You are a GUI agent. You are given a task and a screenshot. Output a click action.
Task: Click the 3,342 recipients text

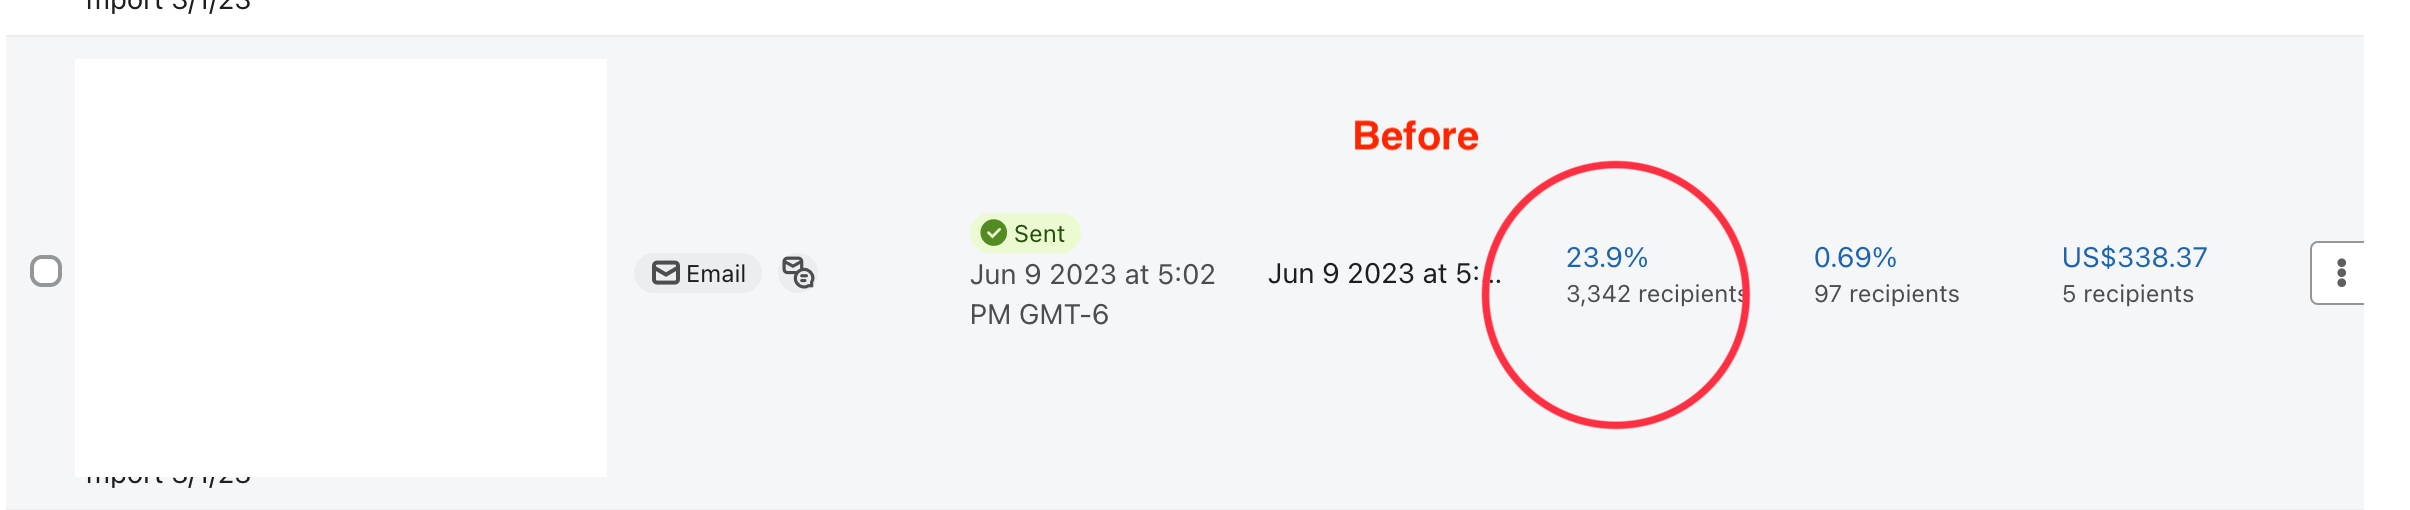pos(1654,294)
